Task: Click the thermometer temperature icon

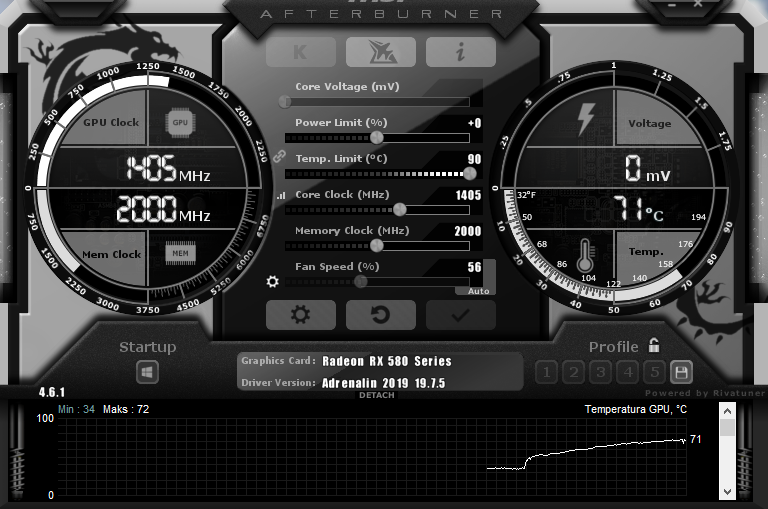Action: tap(585, 255)
